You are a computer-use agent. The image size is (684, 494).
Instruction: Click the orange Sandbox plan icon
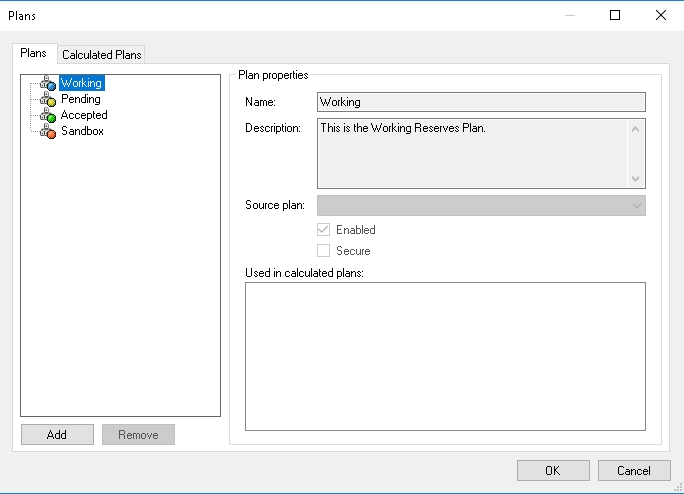[48, 131]
